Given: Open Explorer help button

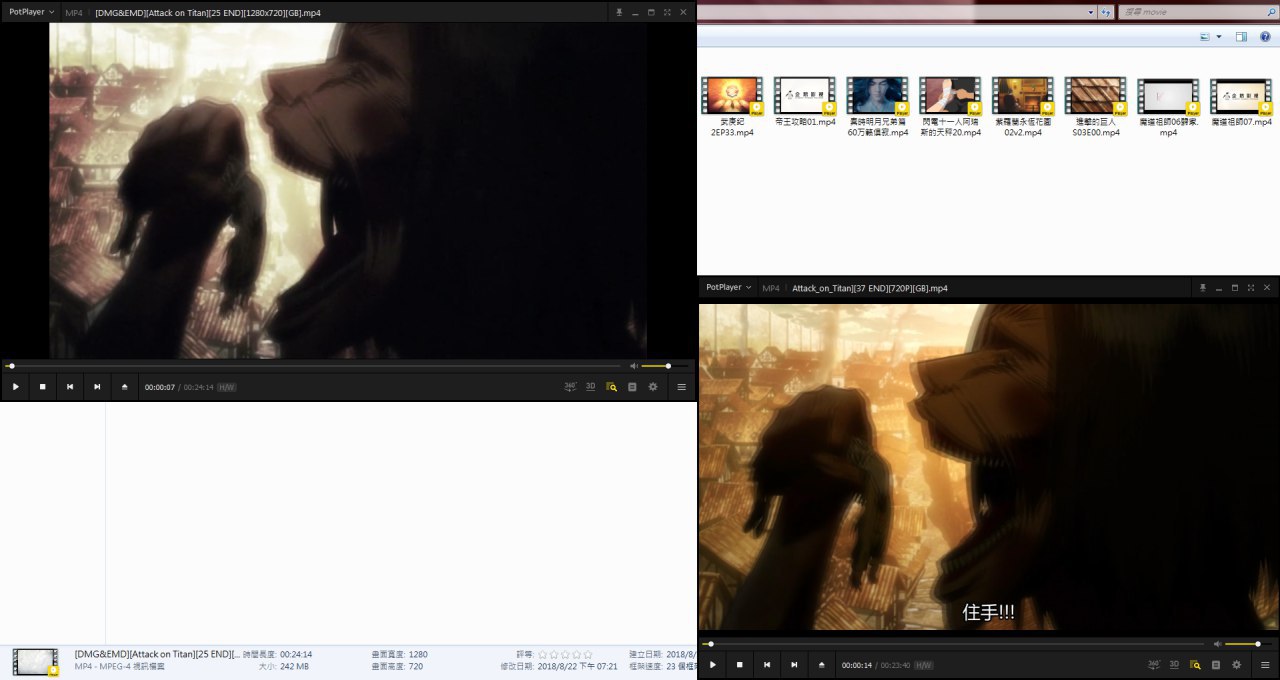Looking at the screenshot, I should pyautogui.click(x=1266, y=37).
